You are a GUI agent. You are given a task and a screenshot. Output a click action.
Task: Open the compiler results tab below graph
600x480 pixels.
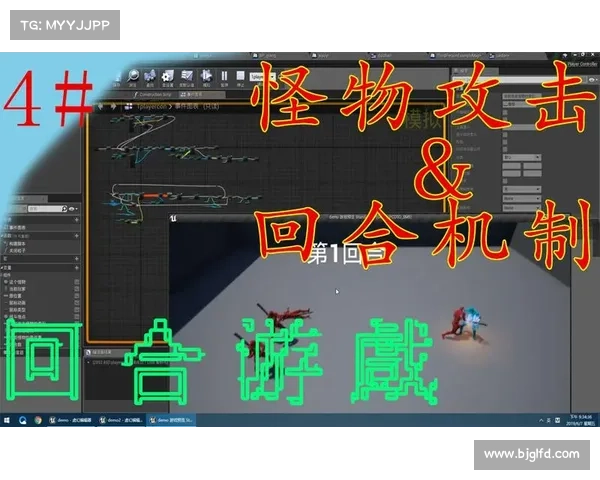99,352
